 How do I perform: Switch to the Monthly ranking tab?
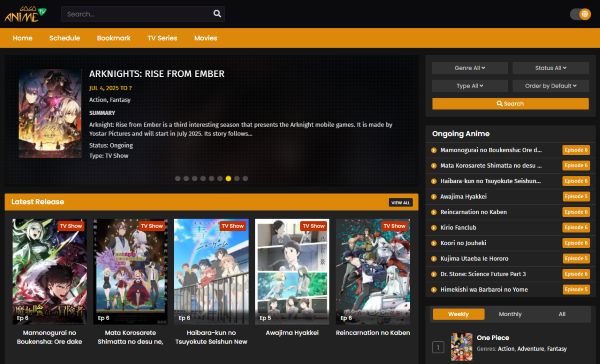tap(510, 314)
